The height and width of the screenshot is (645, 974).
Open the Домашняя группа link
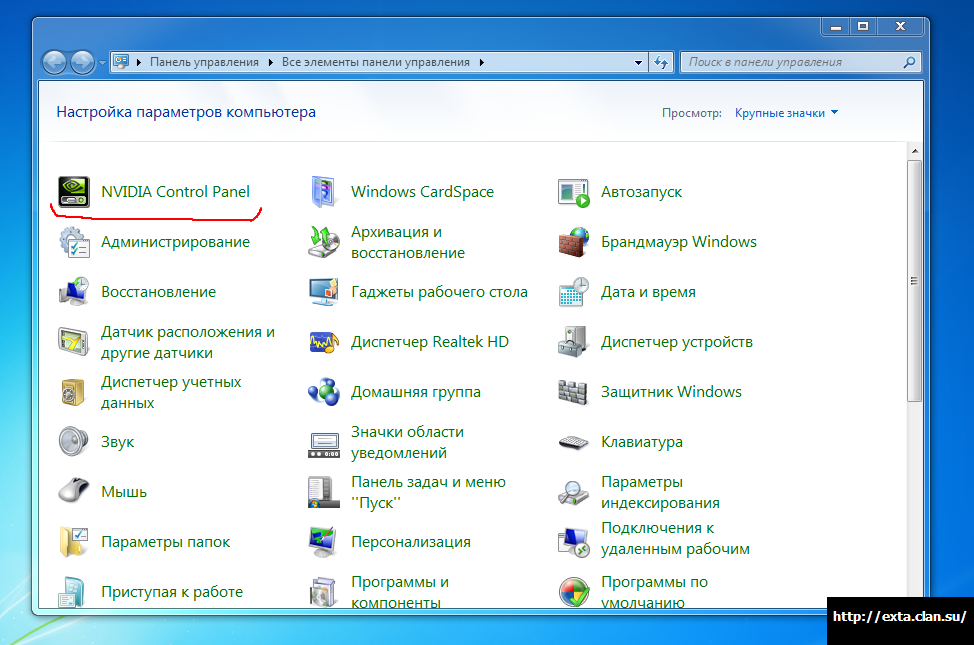[x=416, y=392]
